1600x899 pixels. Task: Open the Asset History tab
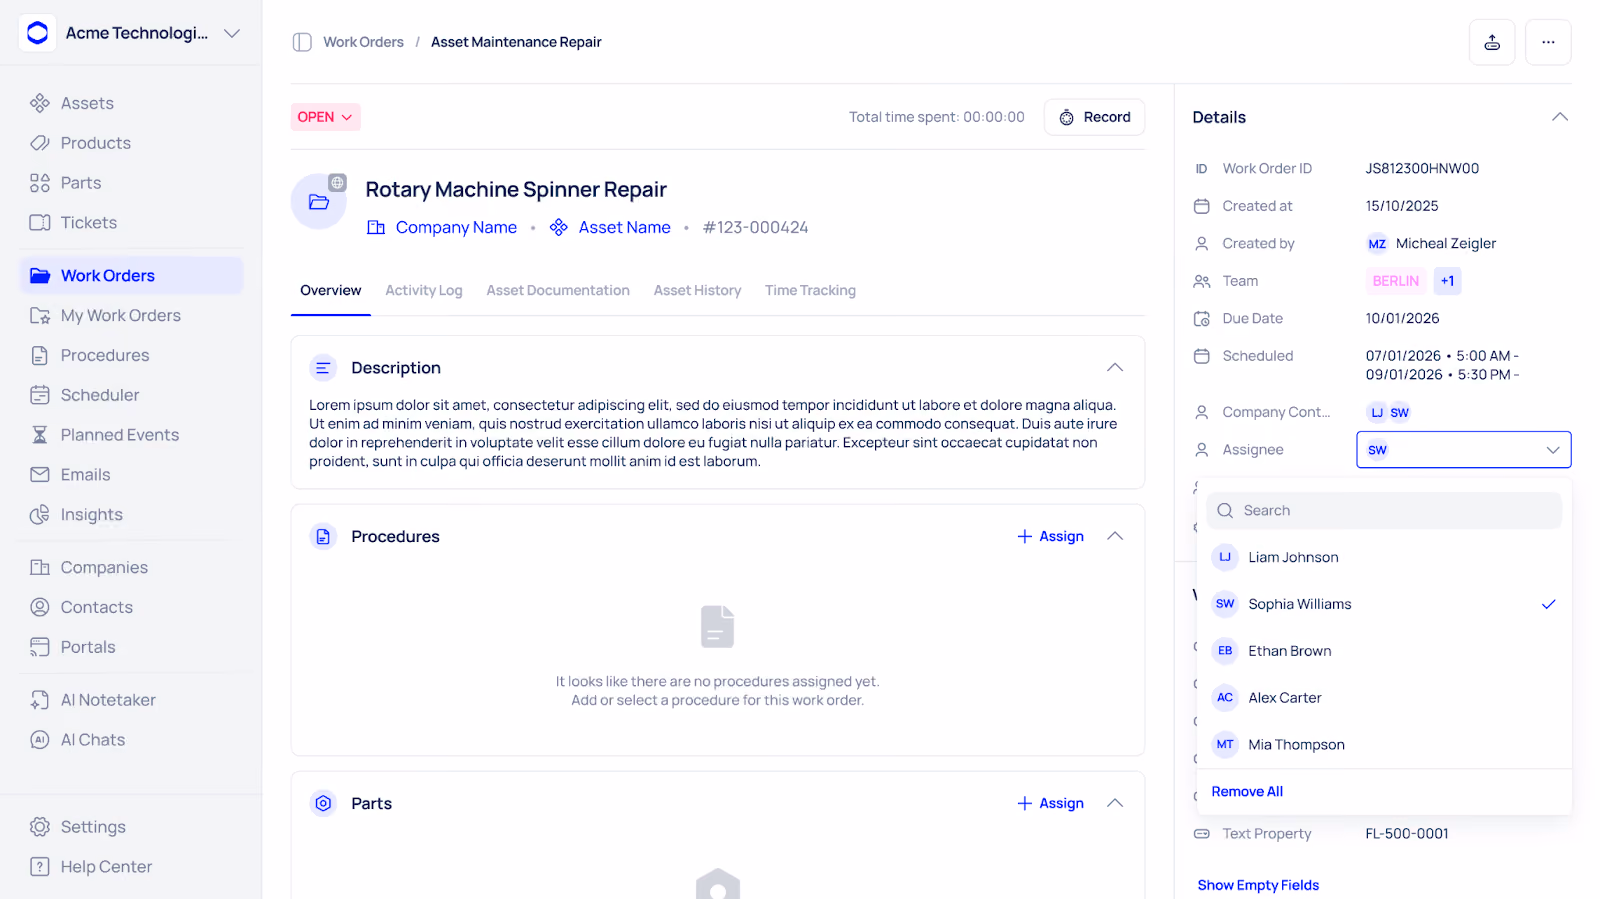tap(698, 290)
